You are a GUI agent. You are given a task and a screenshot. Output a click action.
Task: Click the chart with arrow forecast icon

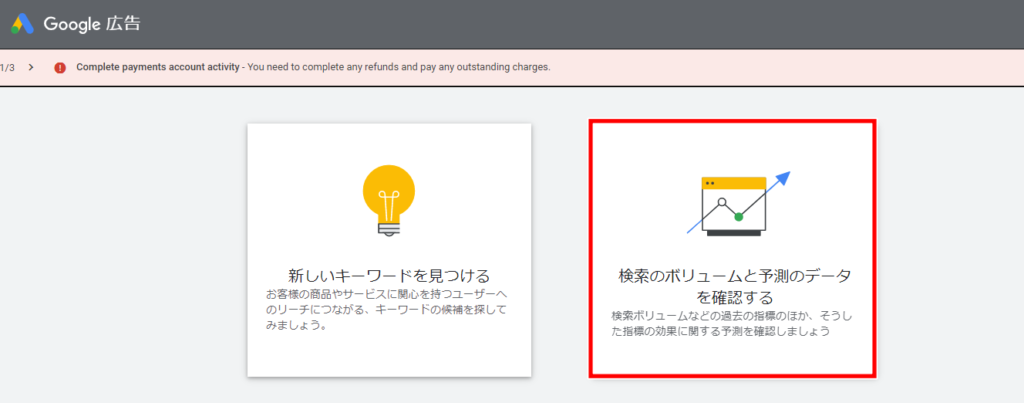point(739,203)
